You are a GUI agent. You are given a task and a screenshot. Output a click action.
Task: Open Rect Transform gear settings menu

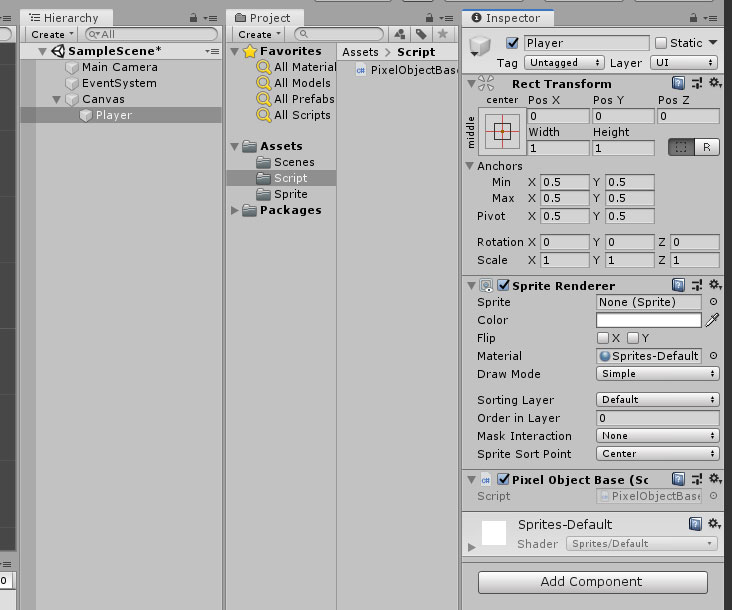pos(715,83)
